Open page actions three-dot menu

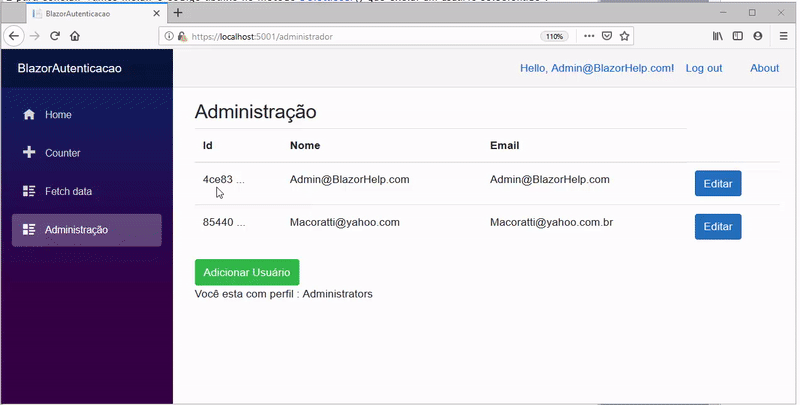pyautogui.click(x=589, y=36)
